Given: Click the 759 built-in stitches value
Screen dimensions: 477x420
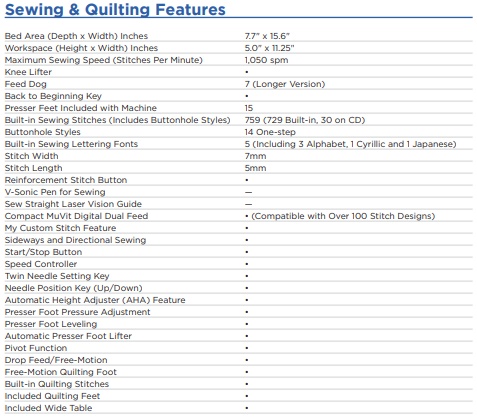Looking at the screenshot, I should tap(305, 120).
